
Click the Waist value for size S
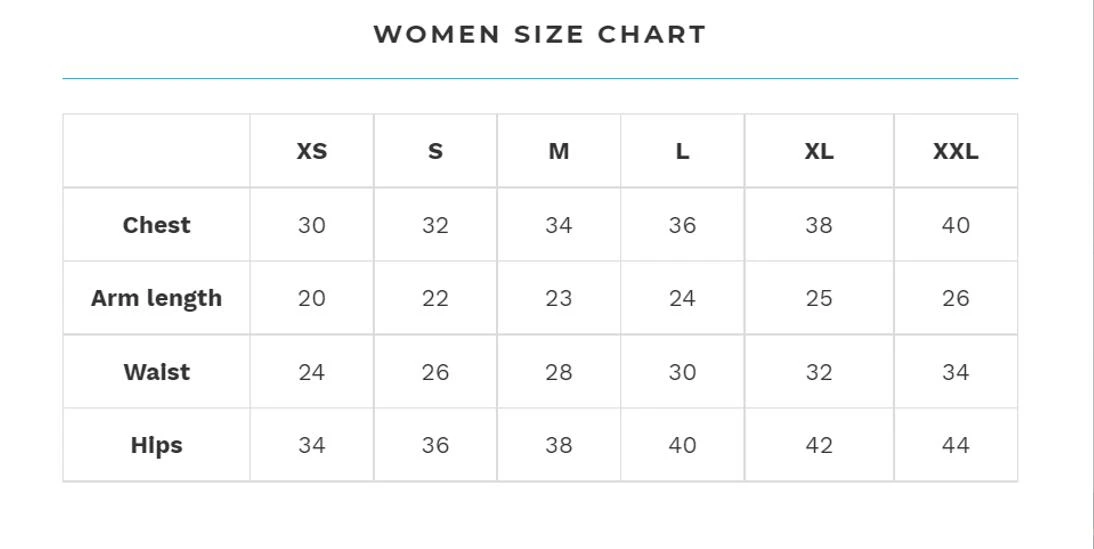tap(435, 372)
